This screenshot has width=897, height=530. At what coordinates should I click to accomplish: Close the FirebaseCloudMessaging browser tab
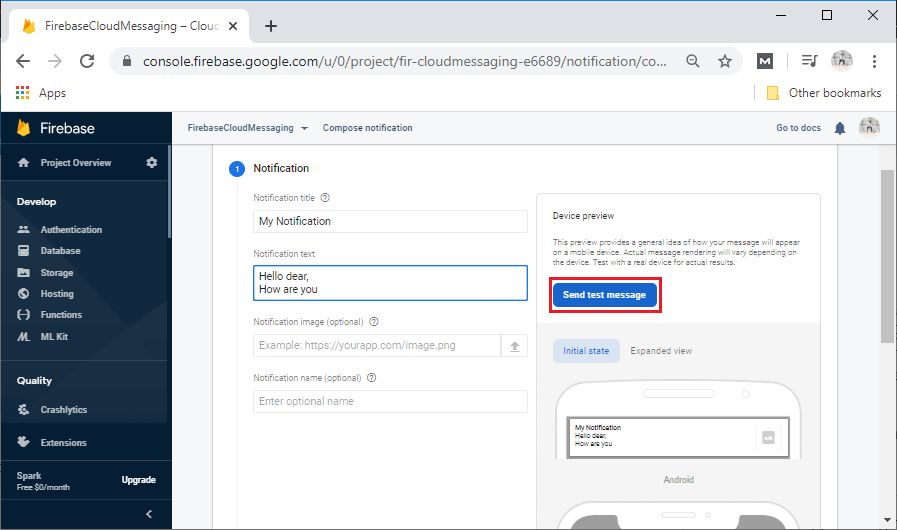233,26
